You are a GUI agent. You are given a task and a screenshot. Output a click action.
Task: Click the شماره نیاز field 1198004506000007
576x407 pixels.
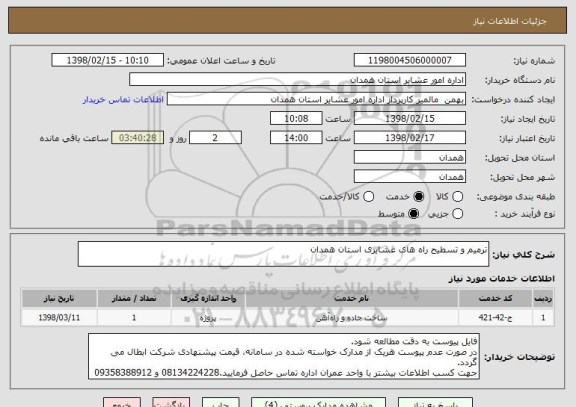[410, 60]
